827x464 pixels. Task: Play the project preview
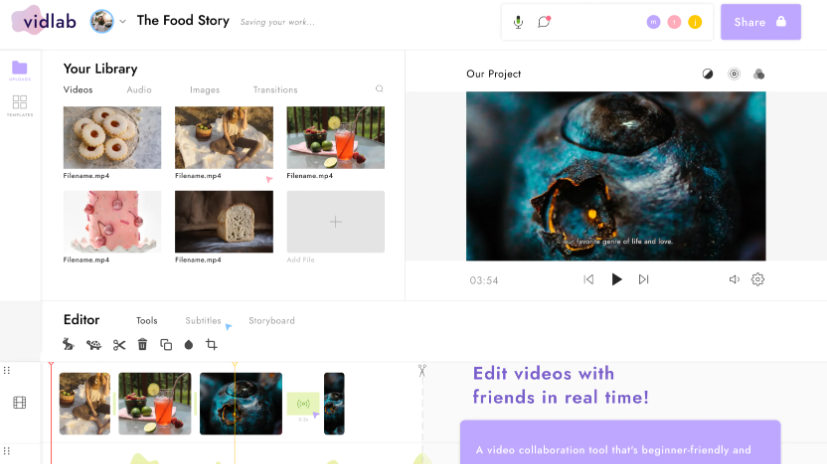click(x=616, y=279)
